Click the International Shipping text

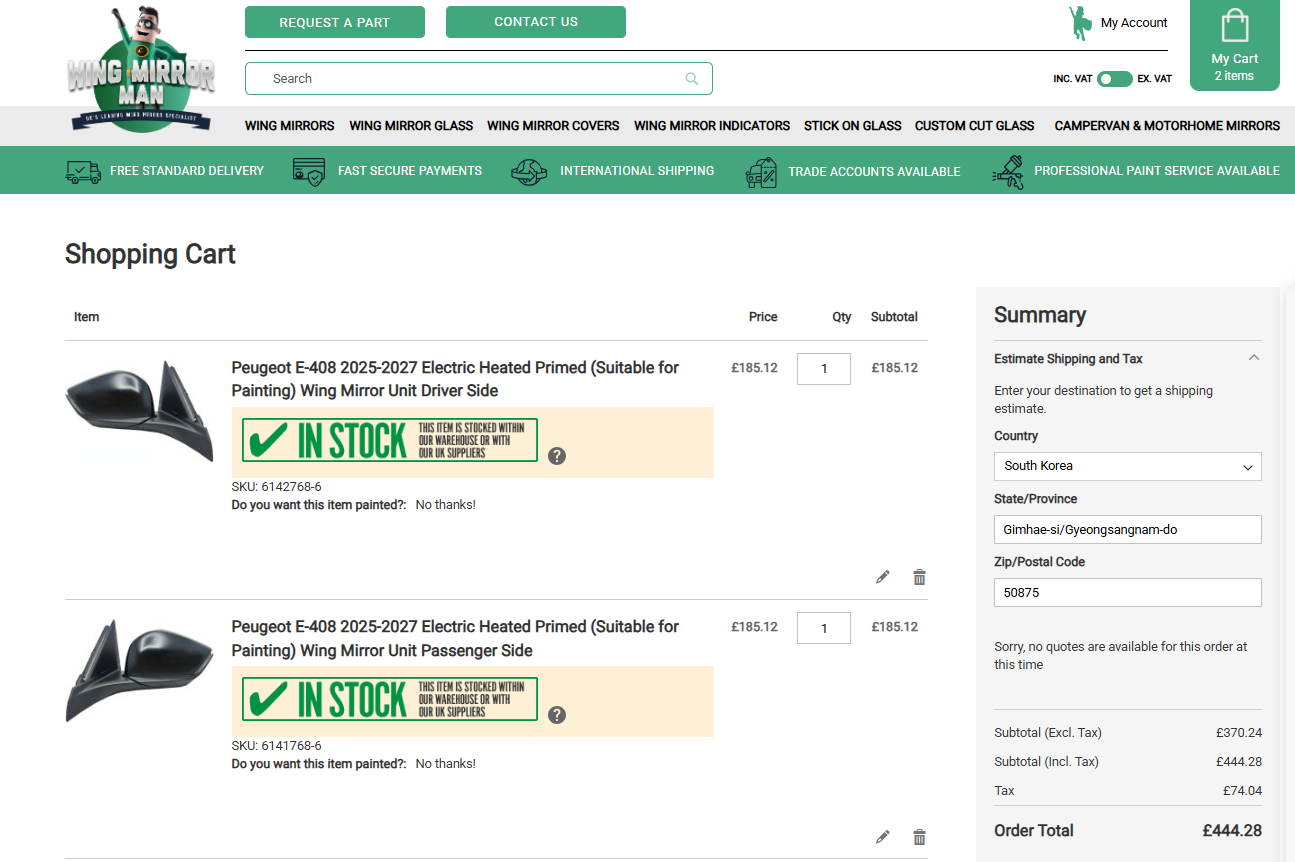coord(637,171)
